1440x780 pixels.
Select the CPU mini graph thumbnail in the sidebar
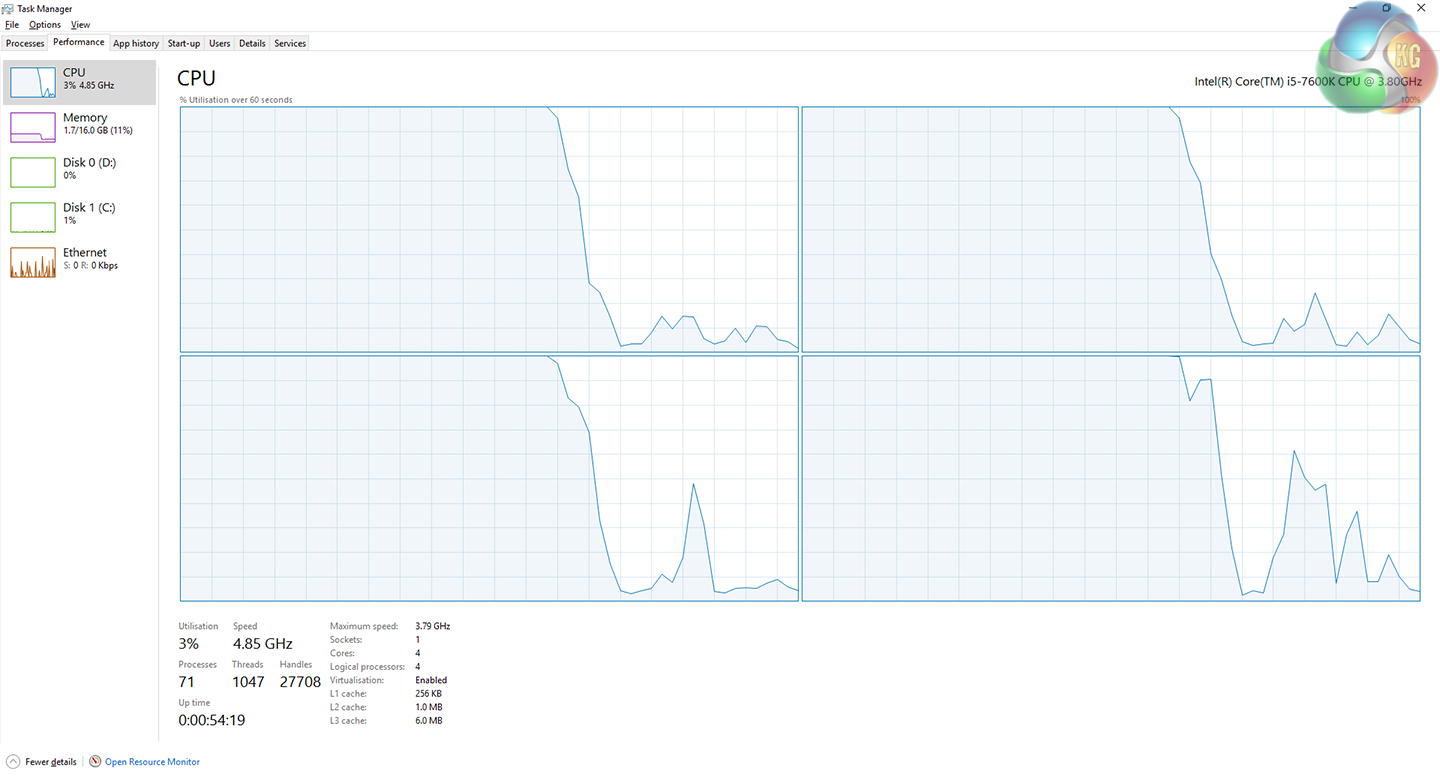click(33, 83)
